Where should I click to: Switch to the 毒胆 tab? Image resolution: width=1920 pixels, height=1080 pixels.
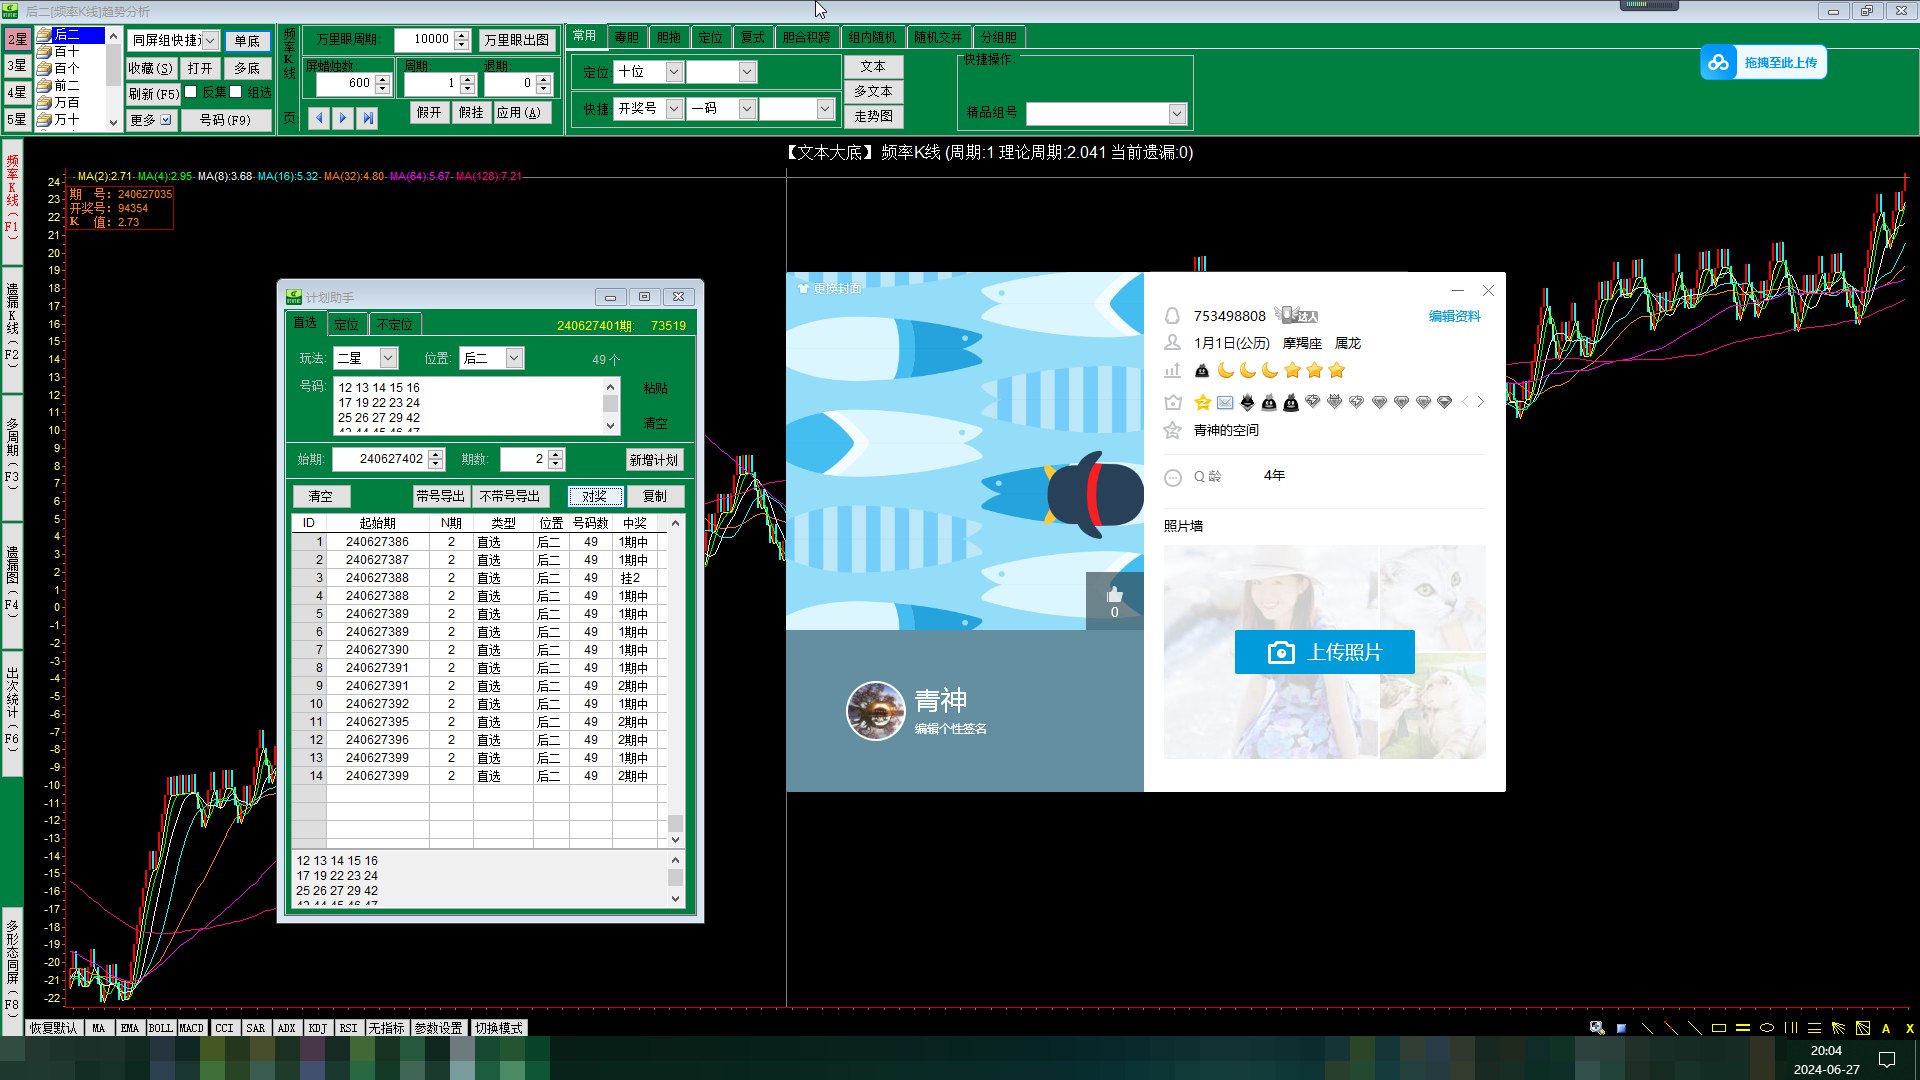click(627, 37)
